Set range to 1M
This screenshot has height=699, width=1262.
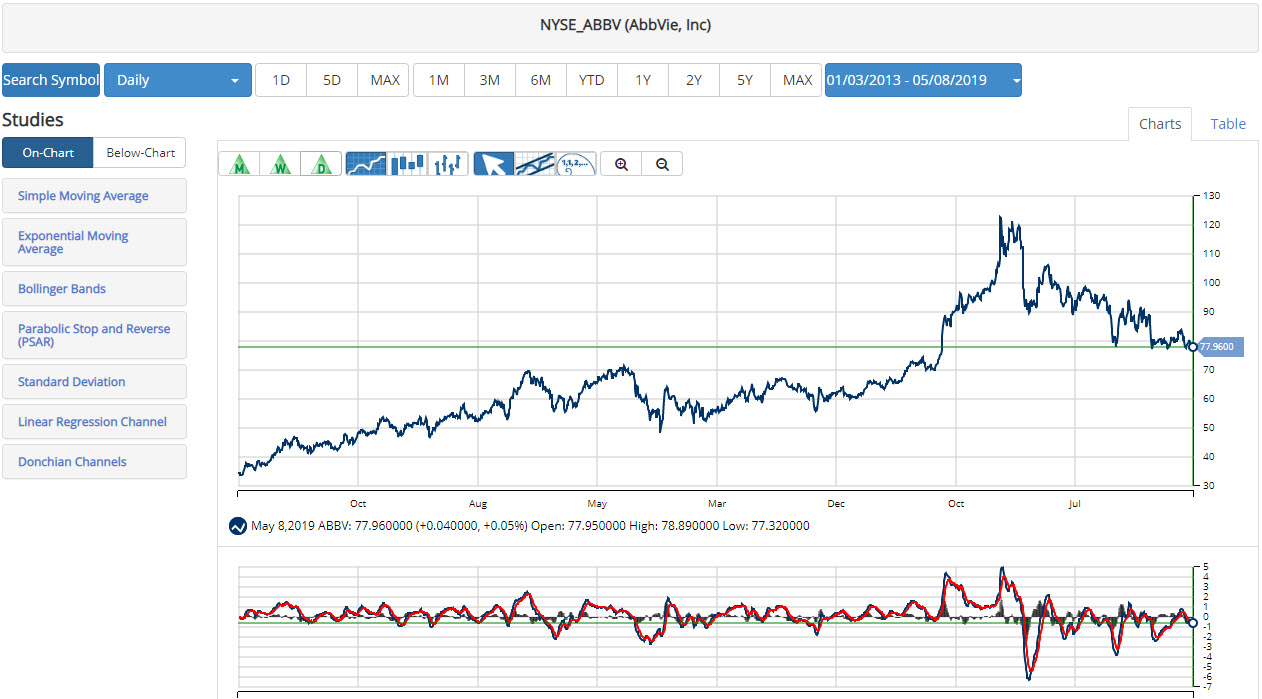[438, 80]
